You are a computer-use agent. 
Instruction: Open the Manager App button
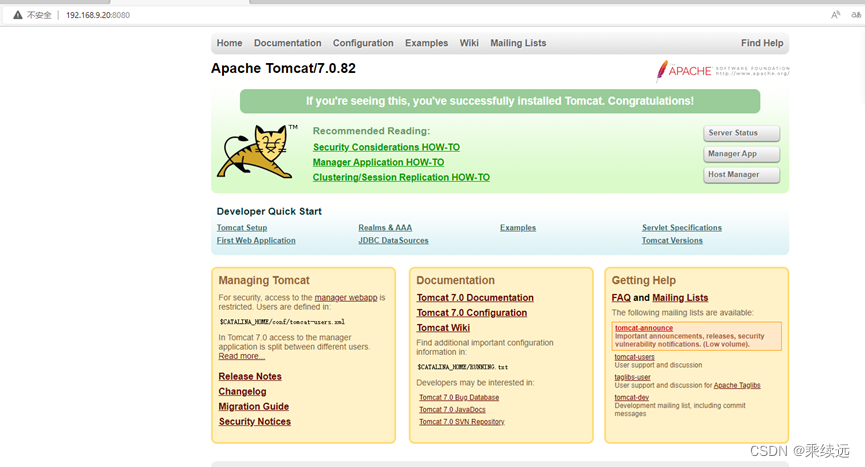741,154
